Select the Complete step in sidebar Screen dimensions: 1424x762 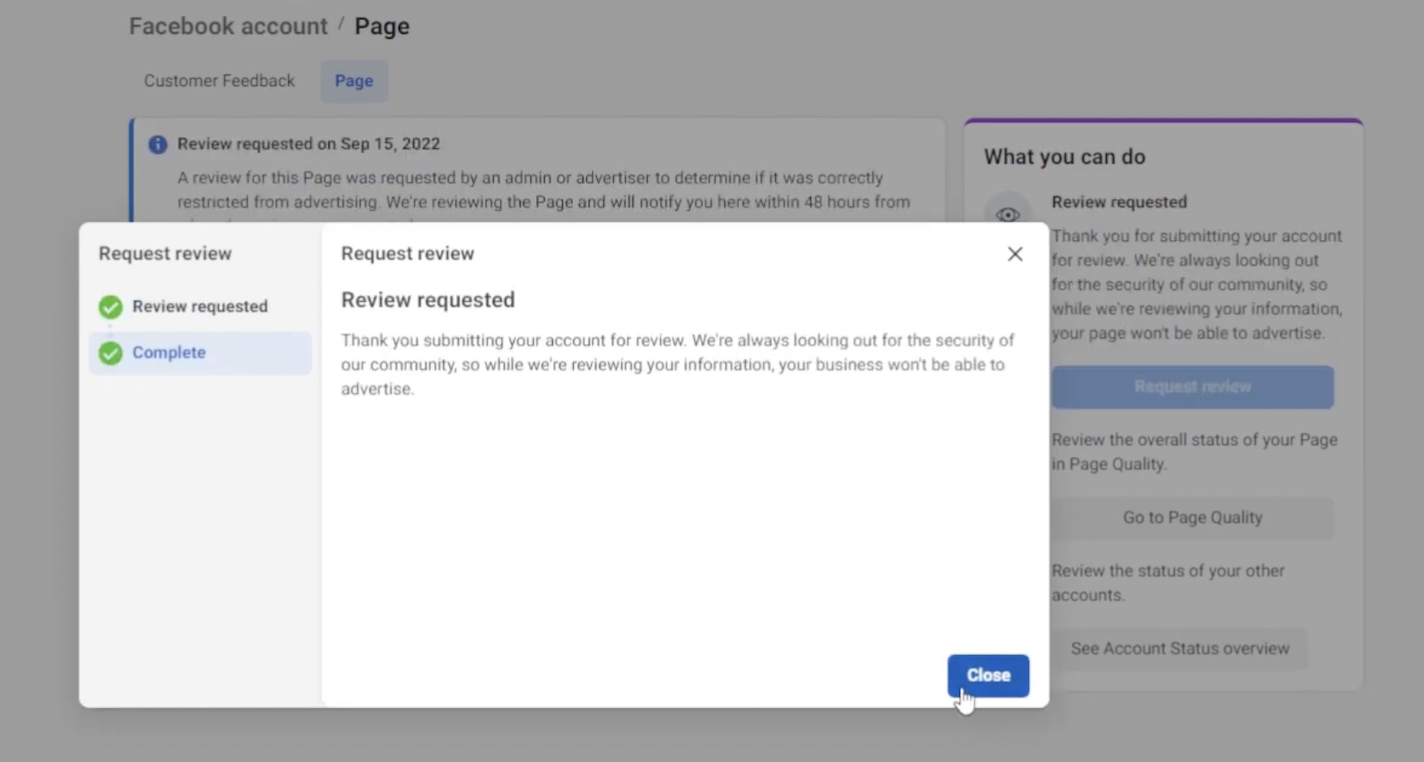point(200,353)
